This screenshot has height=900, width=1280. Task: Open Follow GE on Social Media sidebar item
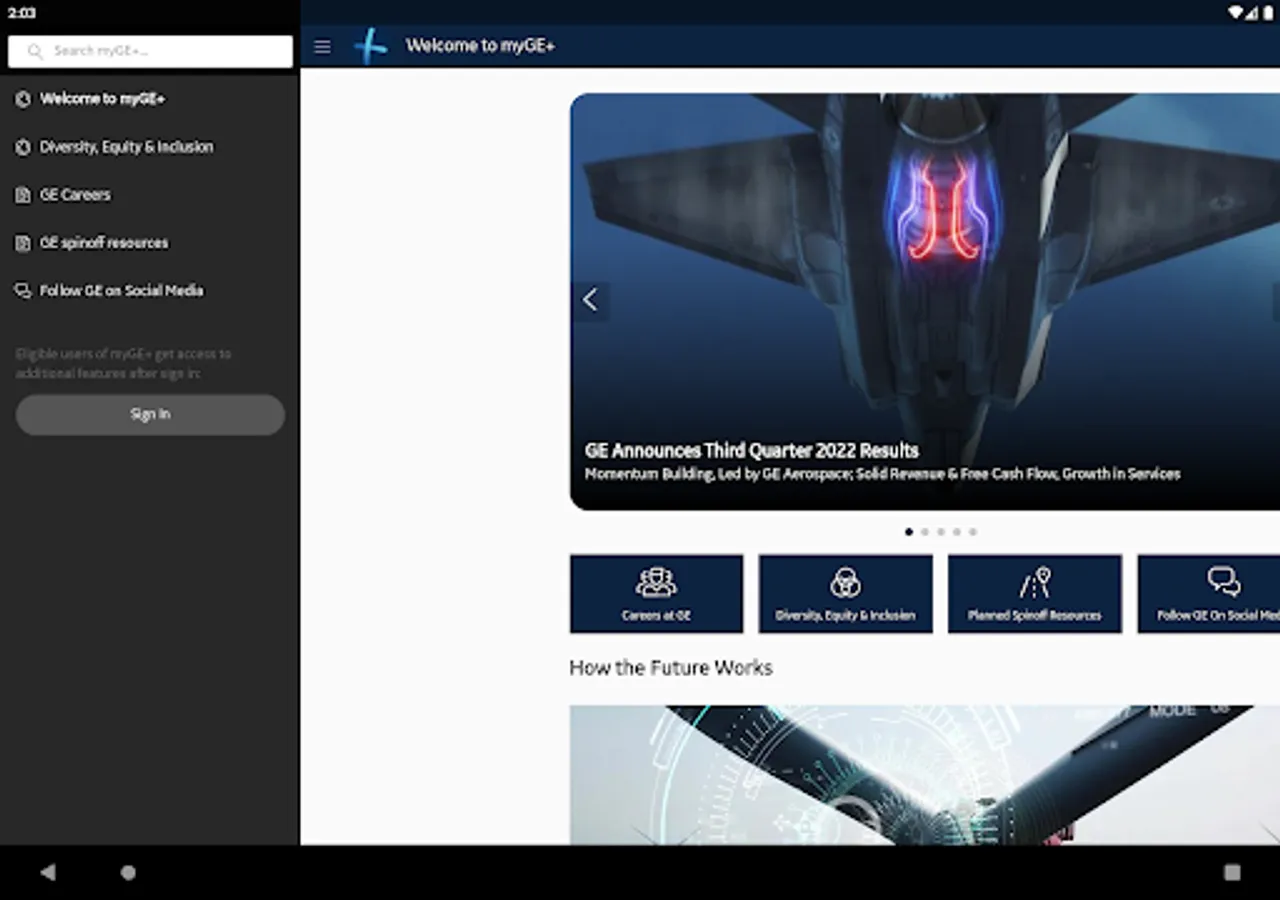[x=150, y=291]
